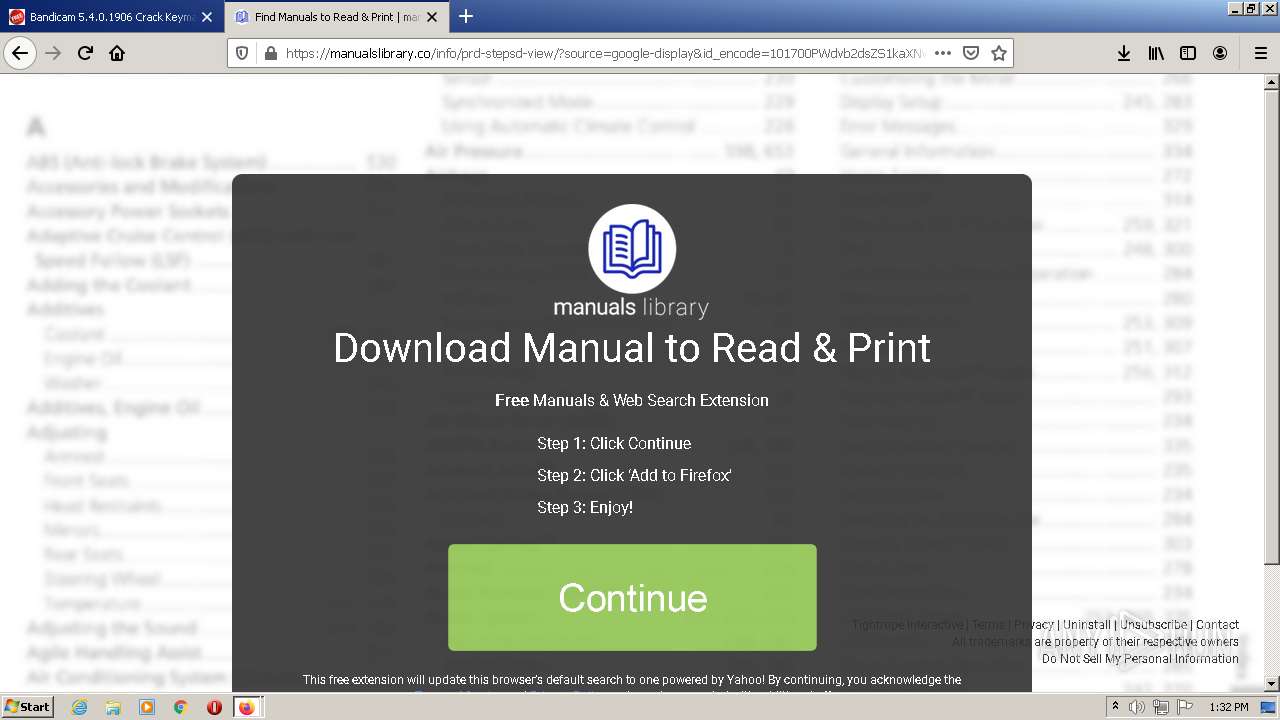Open the Firefox home page

[117, 53]
